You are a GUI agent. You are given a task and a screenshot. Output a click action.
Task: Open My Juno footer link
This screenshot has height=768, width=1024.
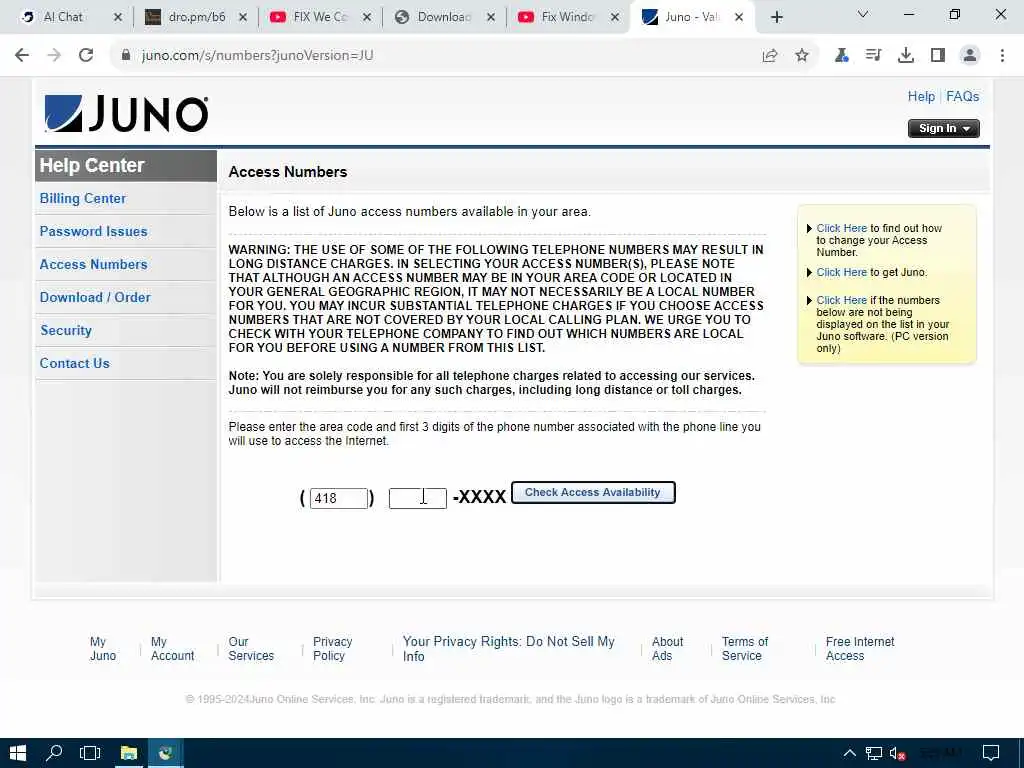(103, 648)
